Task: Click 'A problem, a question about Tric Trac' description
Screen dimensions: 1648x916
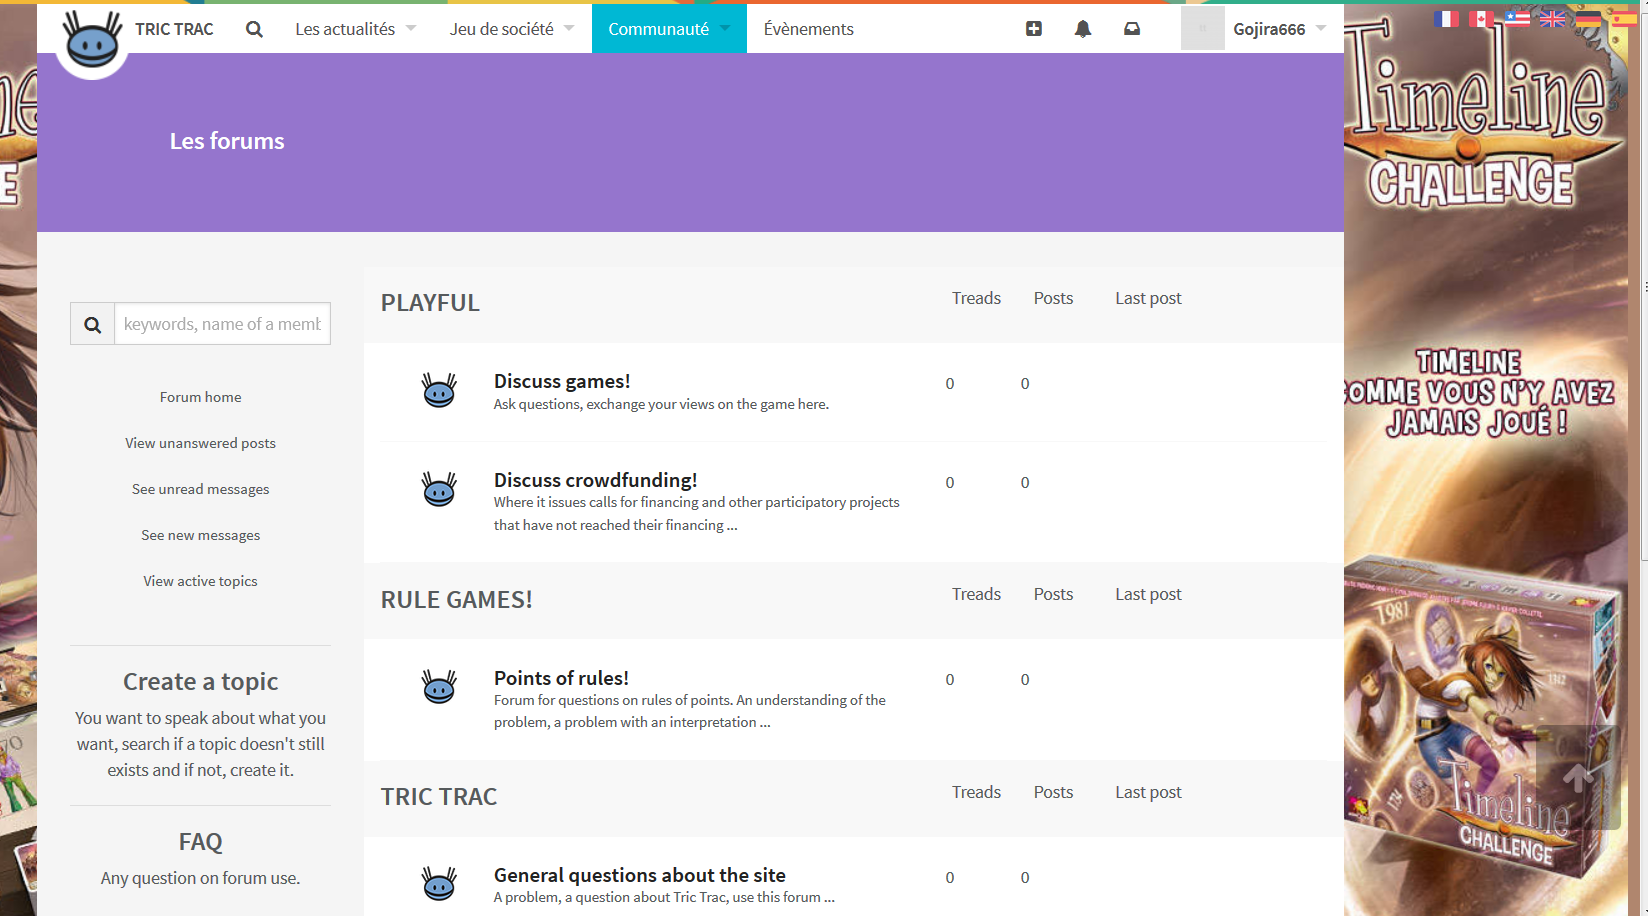Action: [x=664, y=897]
